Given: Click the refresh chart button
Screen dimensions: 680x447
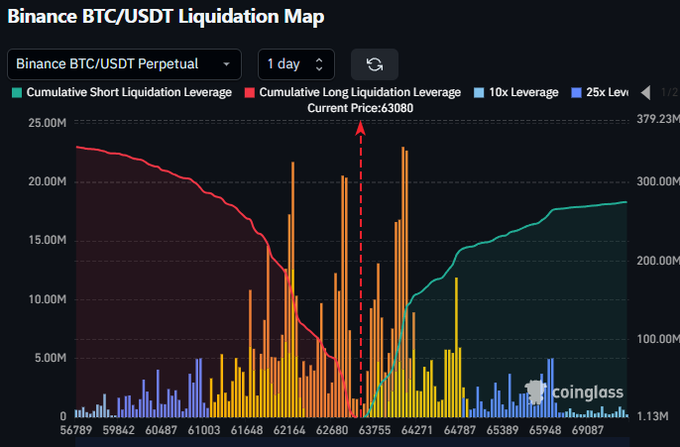Looking at the screenshot, I should 375,64.
